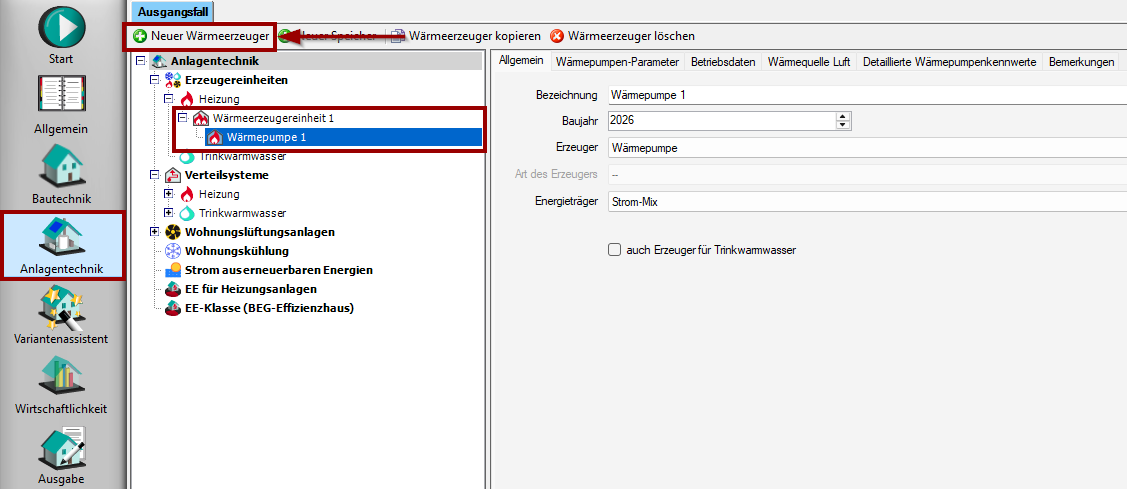The width and height of the screenshot is (1127, 489).
Task: Click Wärmeerzeuger kopieren button
Action: pyautogui.click(x=465, y=36)
